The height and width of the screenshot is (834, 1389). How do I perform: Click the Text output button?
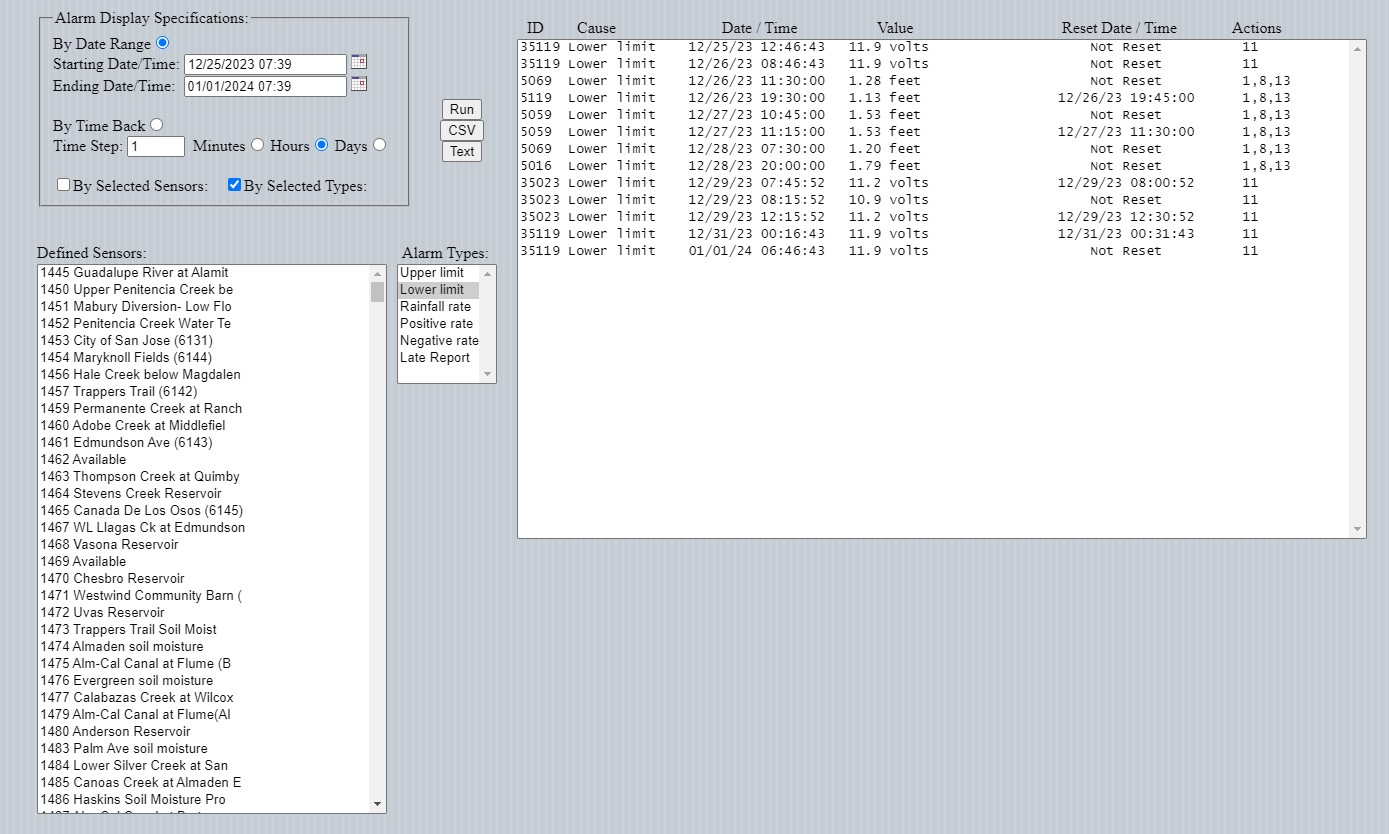coord(461,151)
